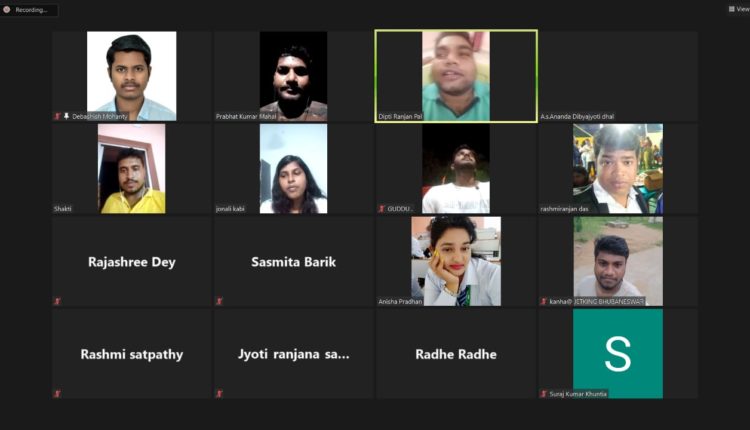Image resolution: width=750 pixels, height=430 pixels.
Task: Click Suraj Kumar Khuntia's muted mic icon
Action: coord(544,394)
